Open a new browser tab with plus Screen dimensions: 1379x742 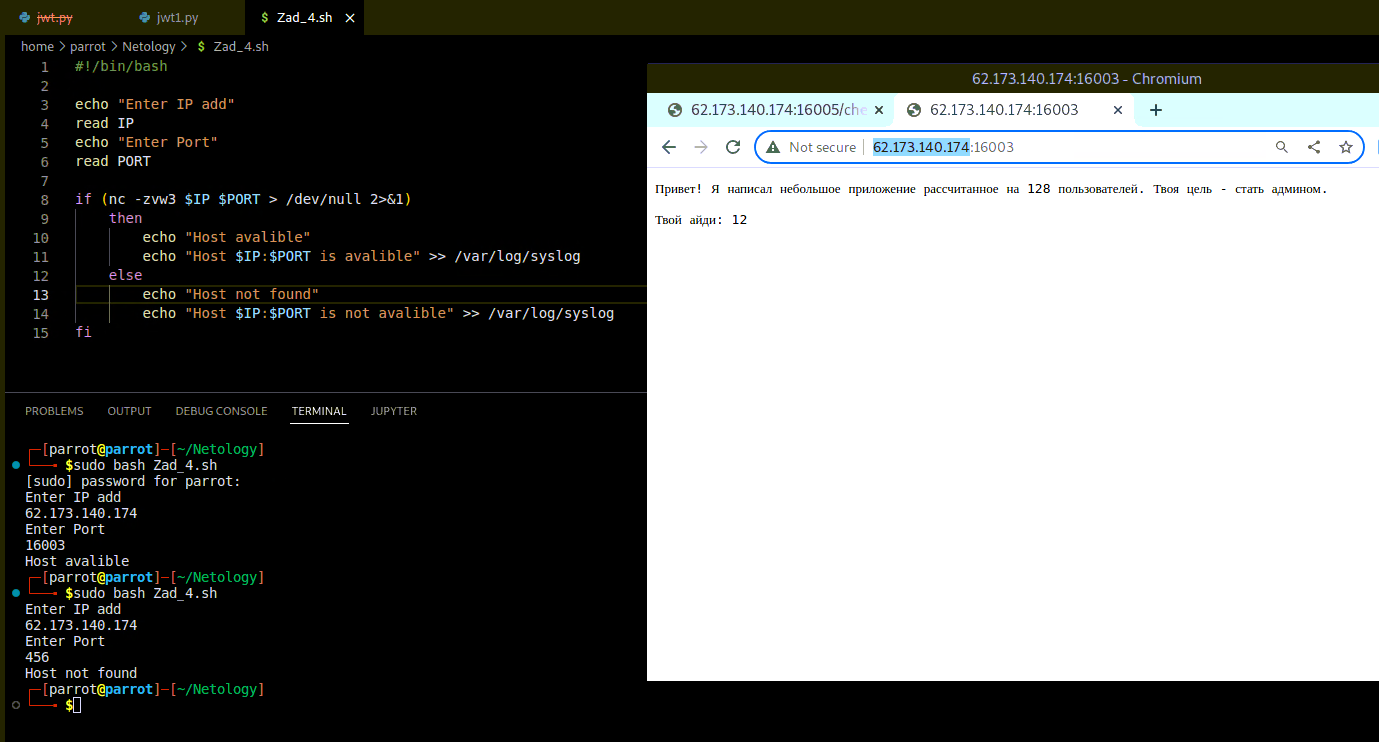(1156, 110)
